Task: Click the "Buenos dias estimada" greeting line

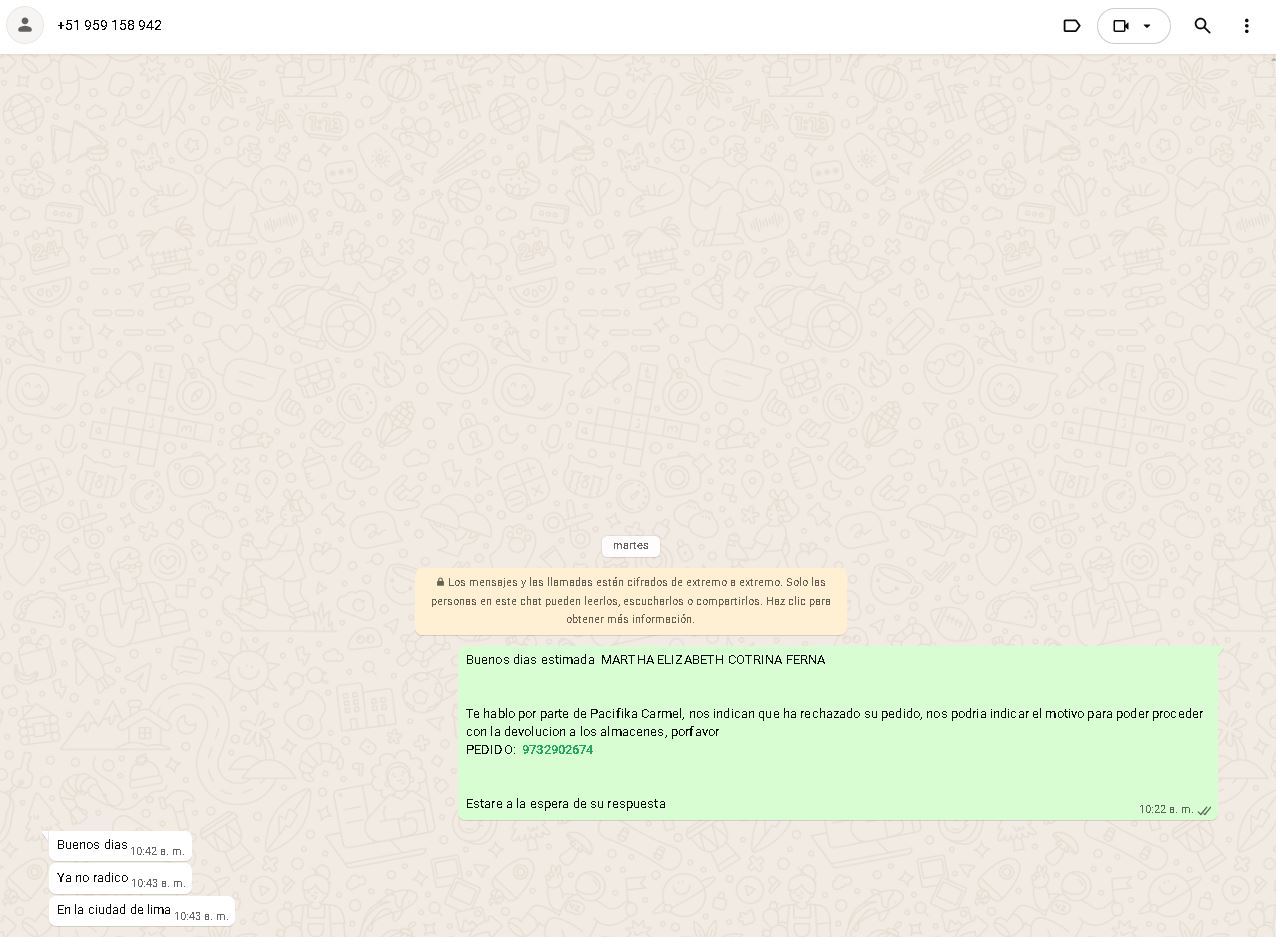Action: [x=645, y=660]
